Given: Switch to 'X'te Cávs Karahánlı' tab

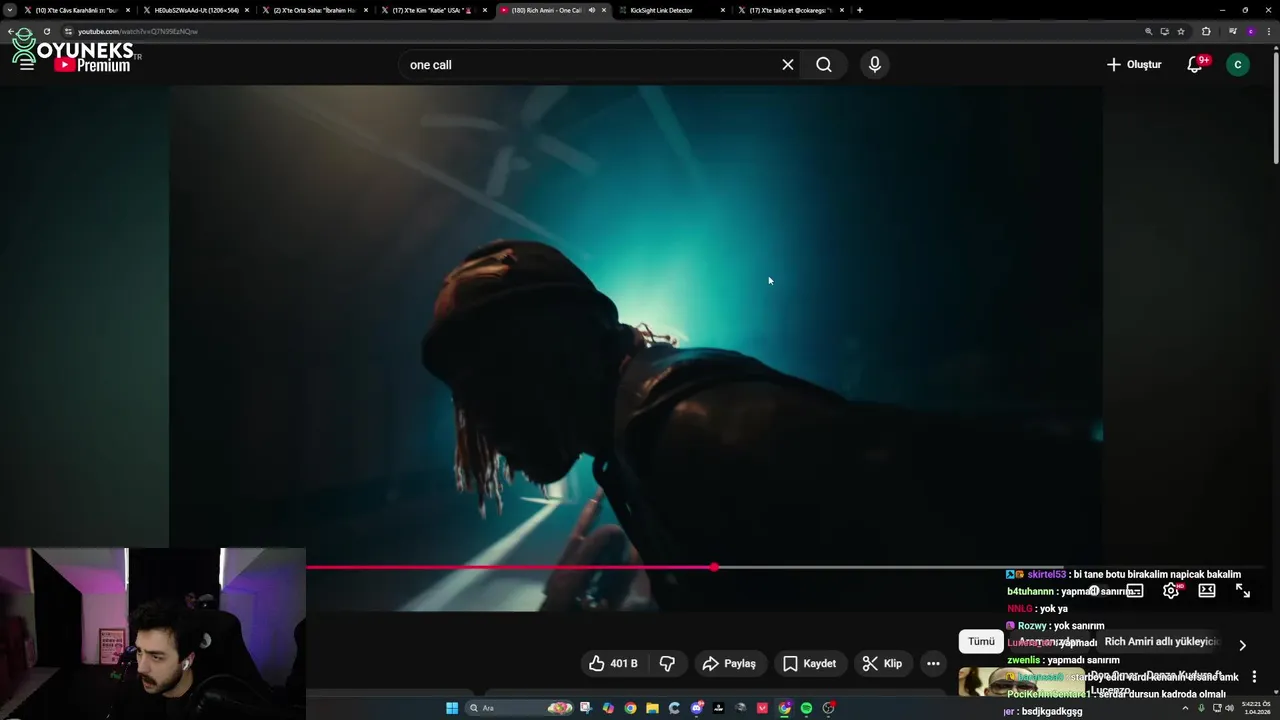Looking at the screenshot, I should (77, 10).
